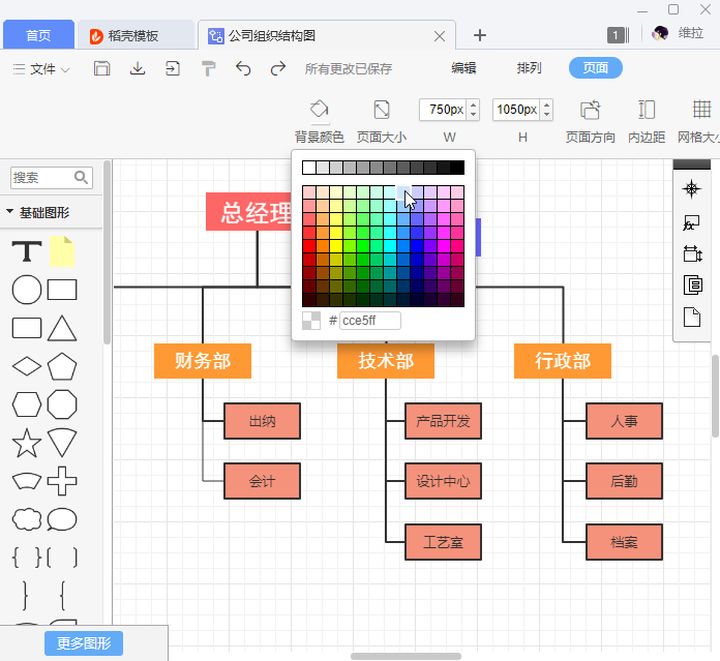Click the stacked pages icon in right panel
Viewport: 720px width, 661px height.
click(x=692, y=285)
